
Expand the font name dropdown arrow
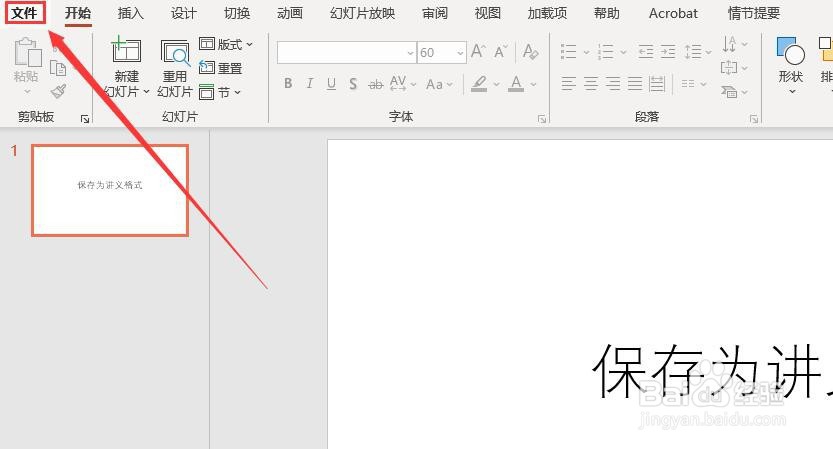pos(410,53)
